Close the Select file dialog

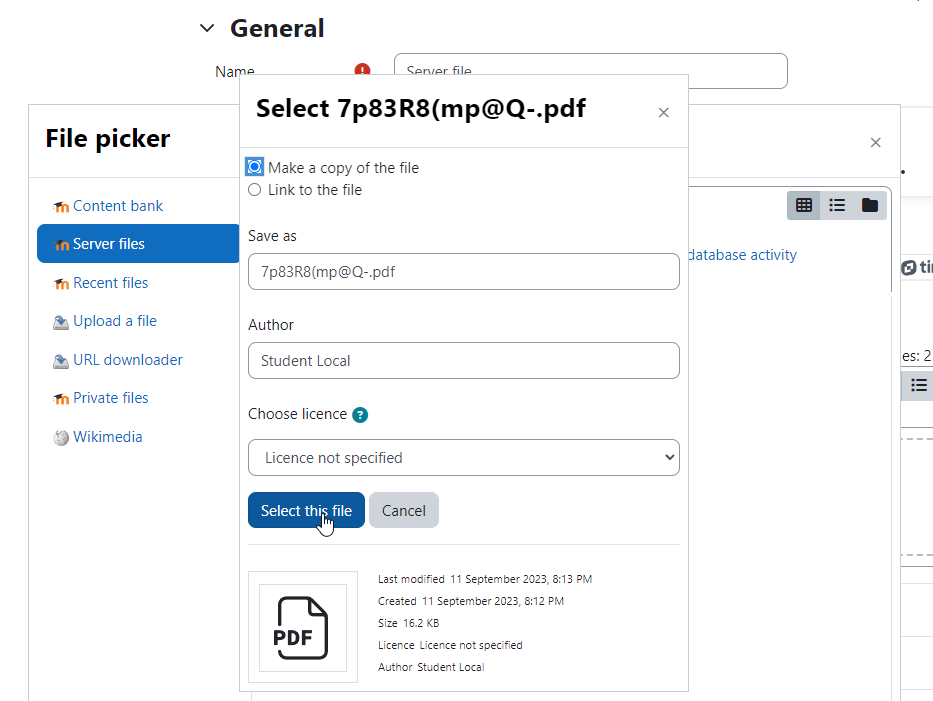point(663,112)
